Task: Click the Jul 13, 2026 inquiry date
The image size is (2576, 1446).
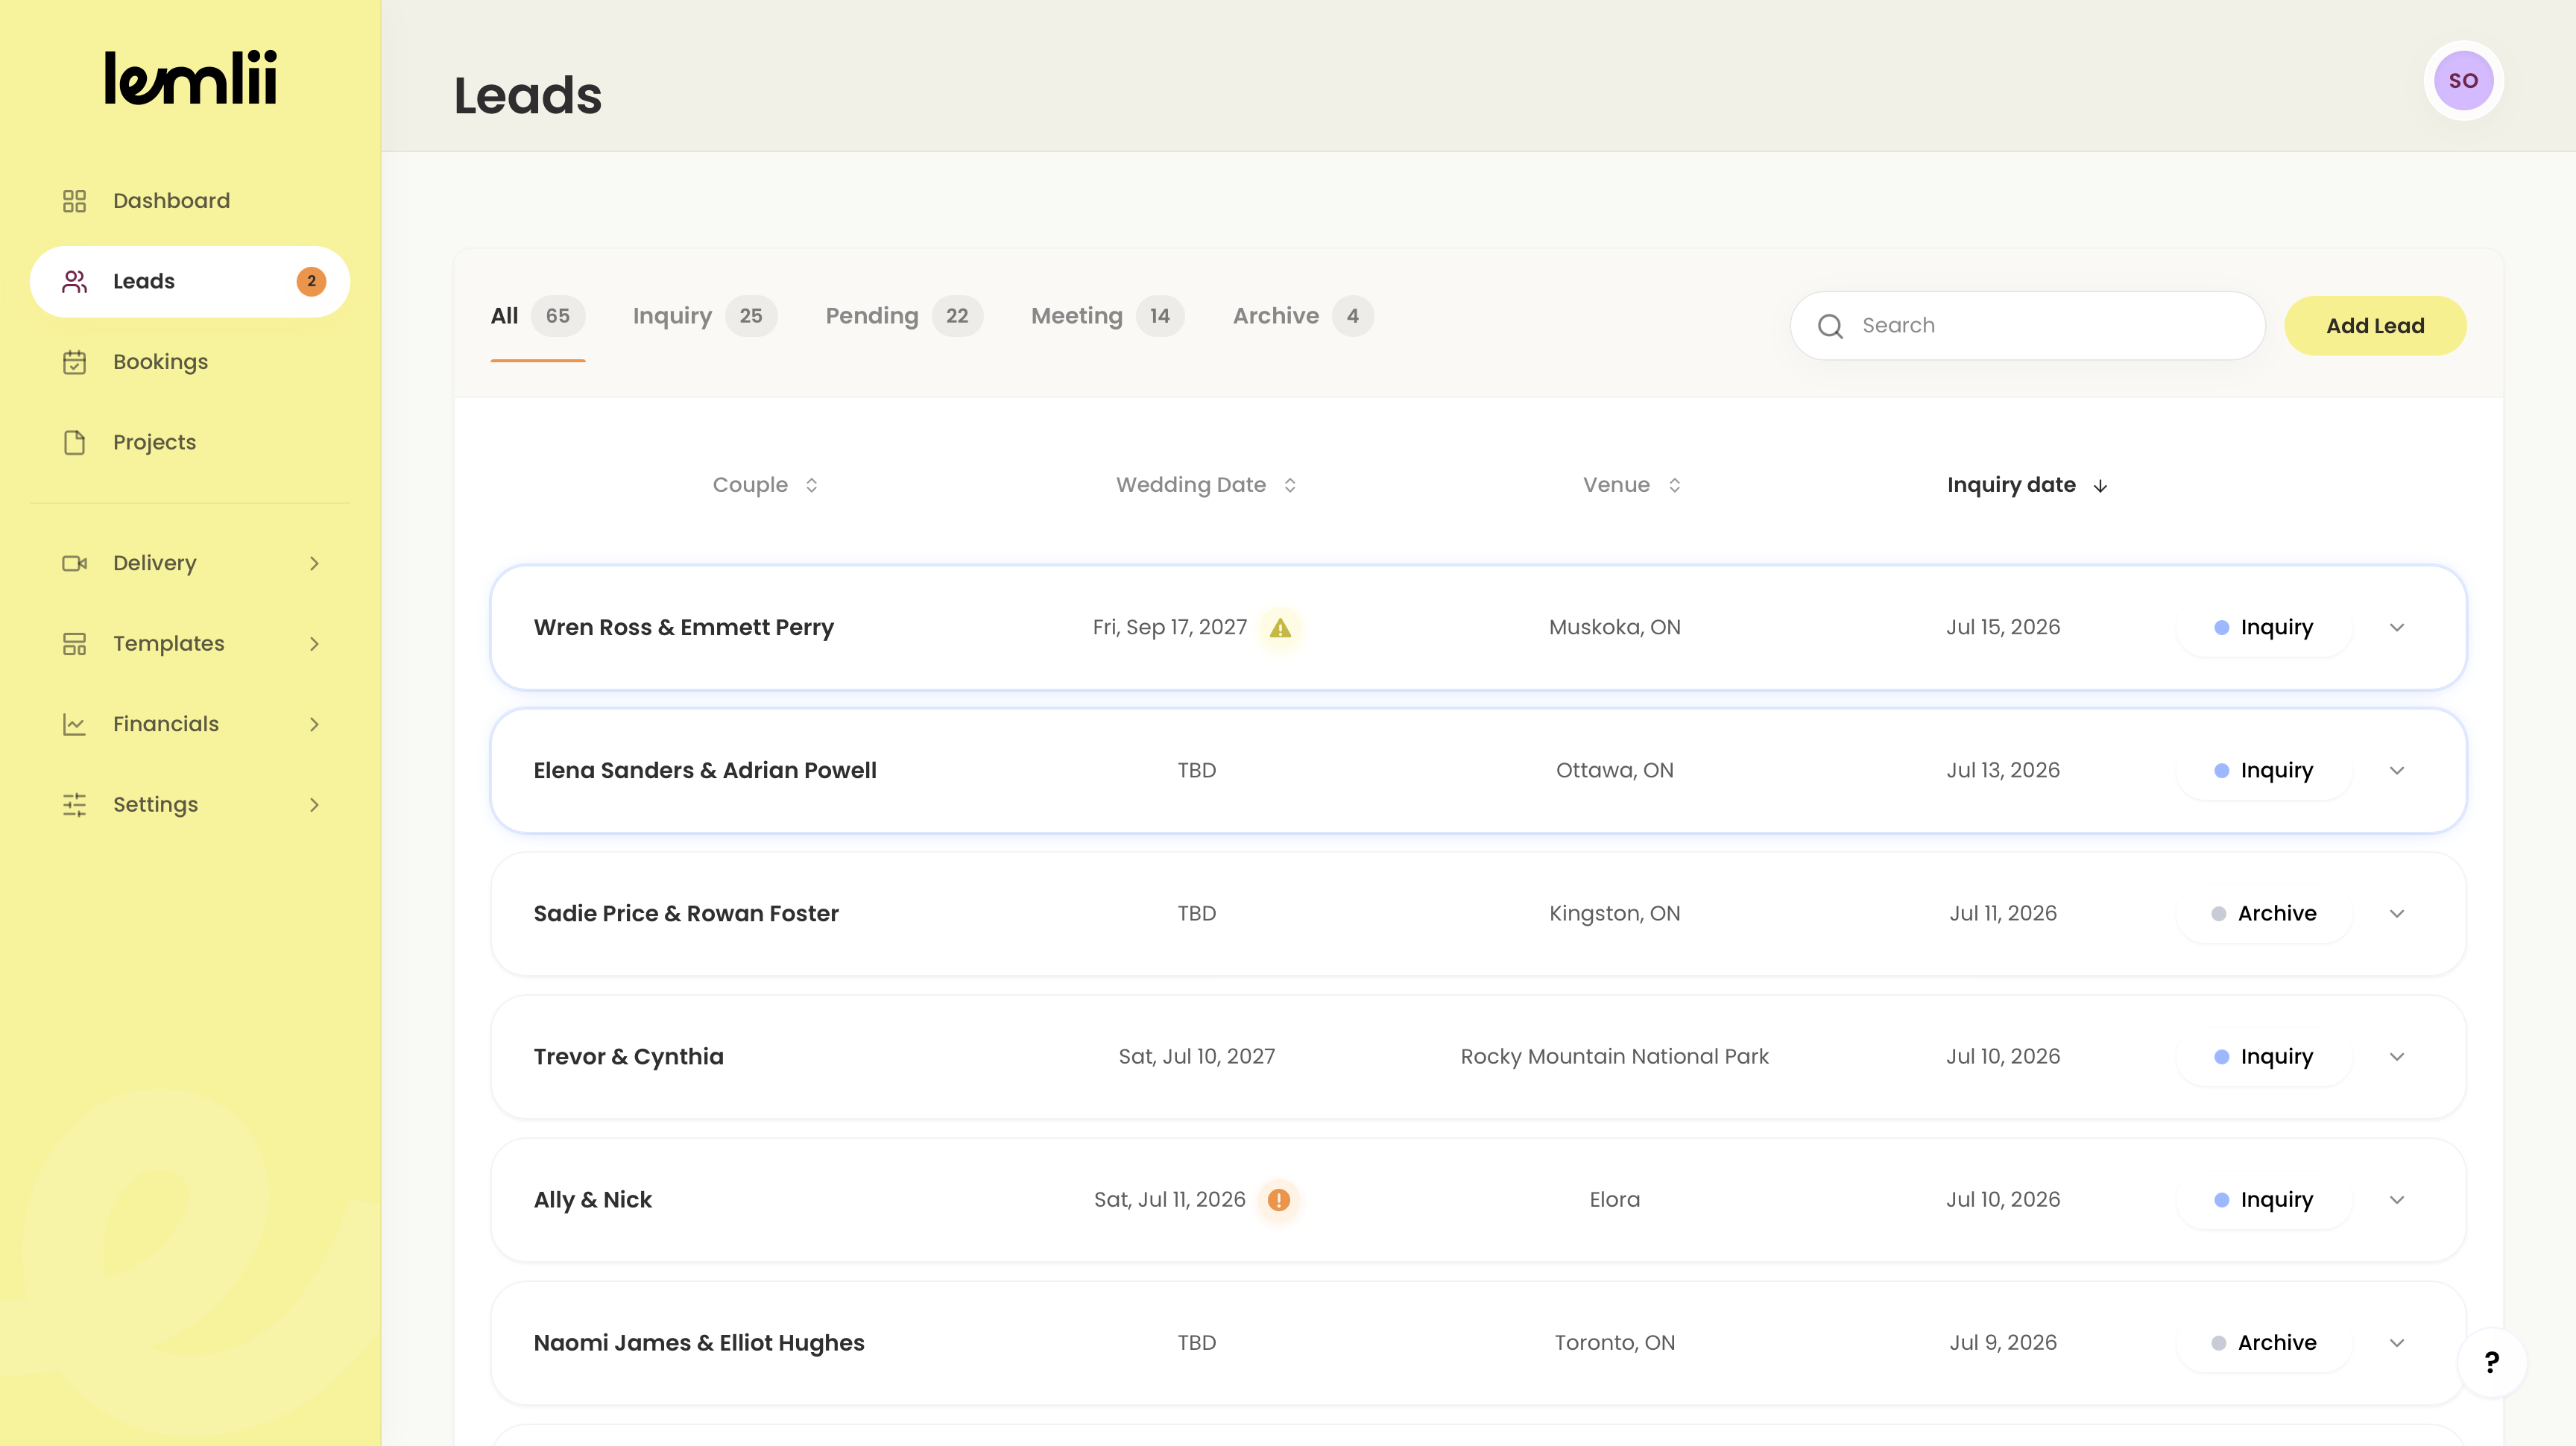Action: tap(2003, 771)
